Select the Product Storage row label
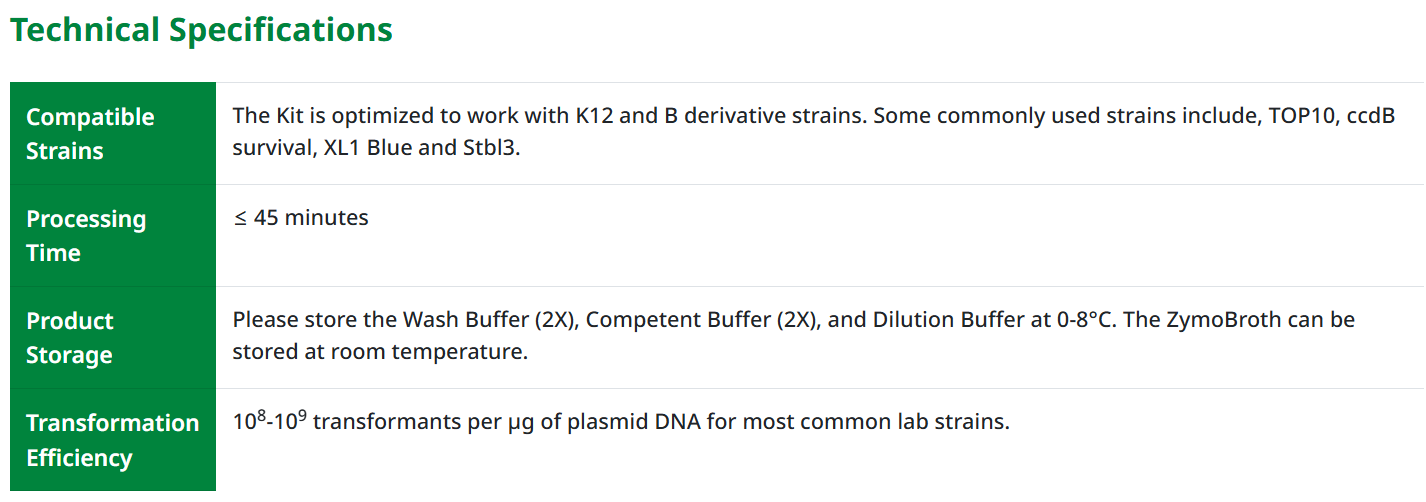The width and height of the screenshot is (1426, 502). pos(70,338)
